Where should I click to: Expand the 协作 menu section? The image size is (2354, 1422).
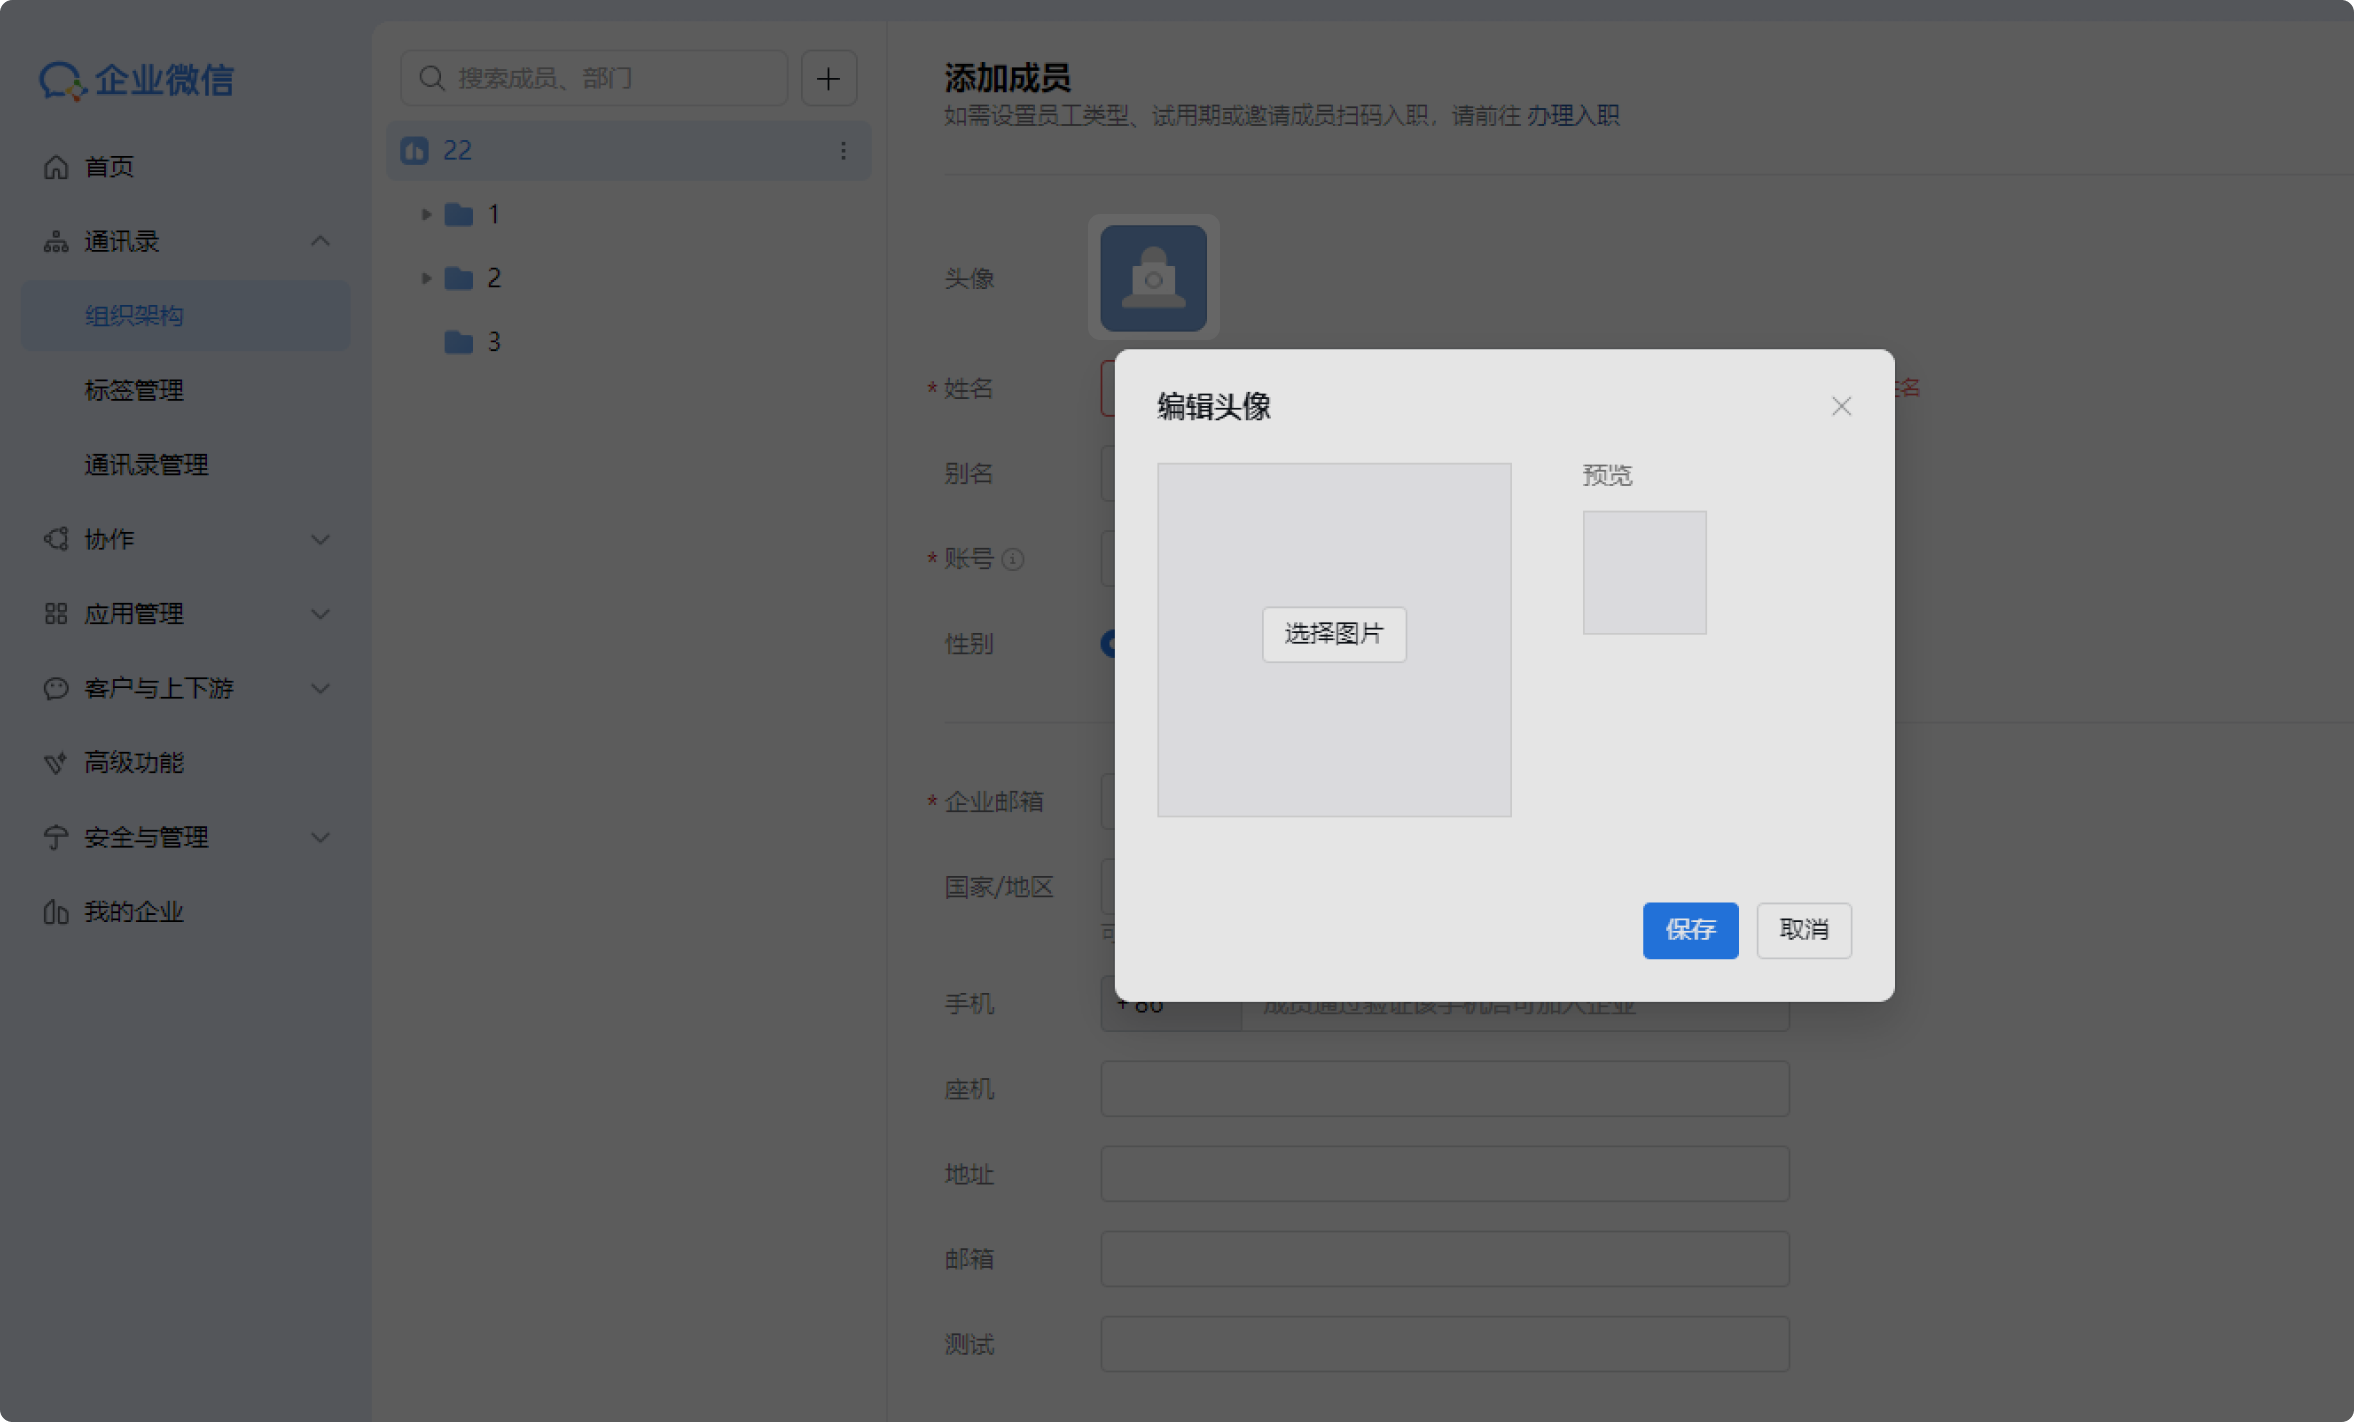[x=320, y=539]
